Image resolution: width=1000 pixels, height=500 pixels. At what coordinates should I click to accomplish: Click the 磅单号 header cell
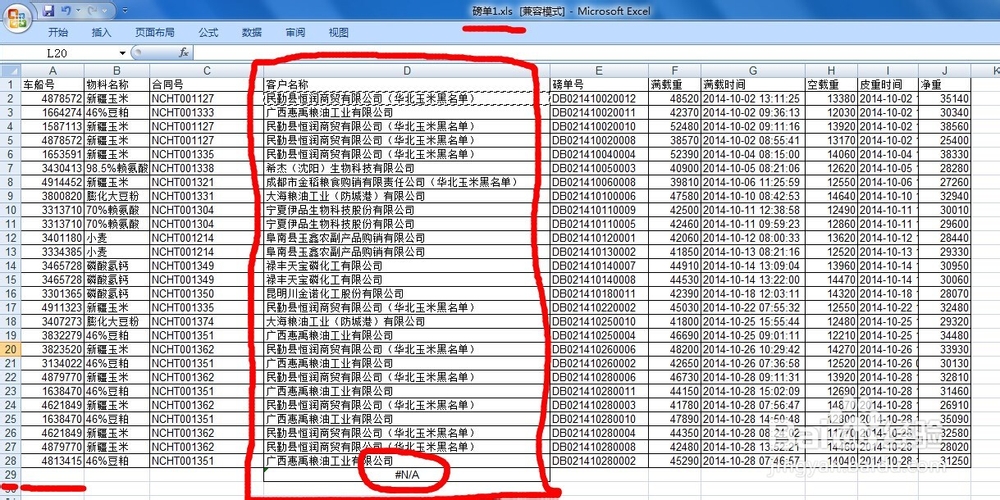(599, 84)
